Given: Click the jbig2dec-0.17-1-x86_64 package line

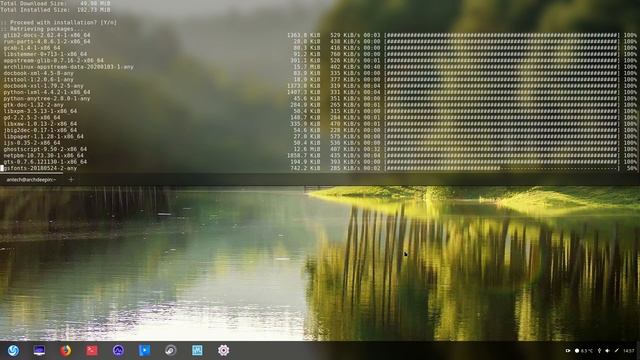Looking at the screenshot, I should (40, 130).
